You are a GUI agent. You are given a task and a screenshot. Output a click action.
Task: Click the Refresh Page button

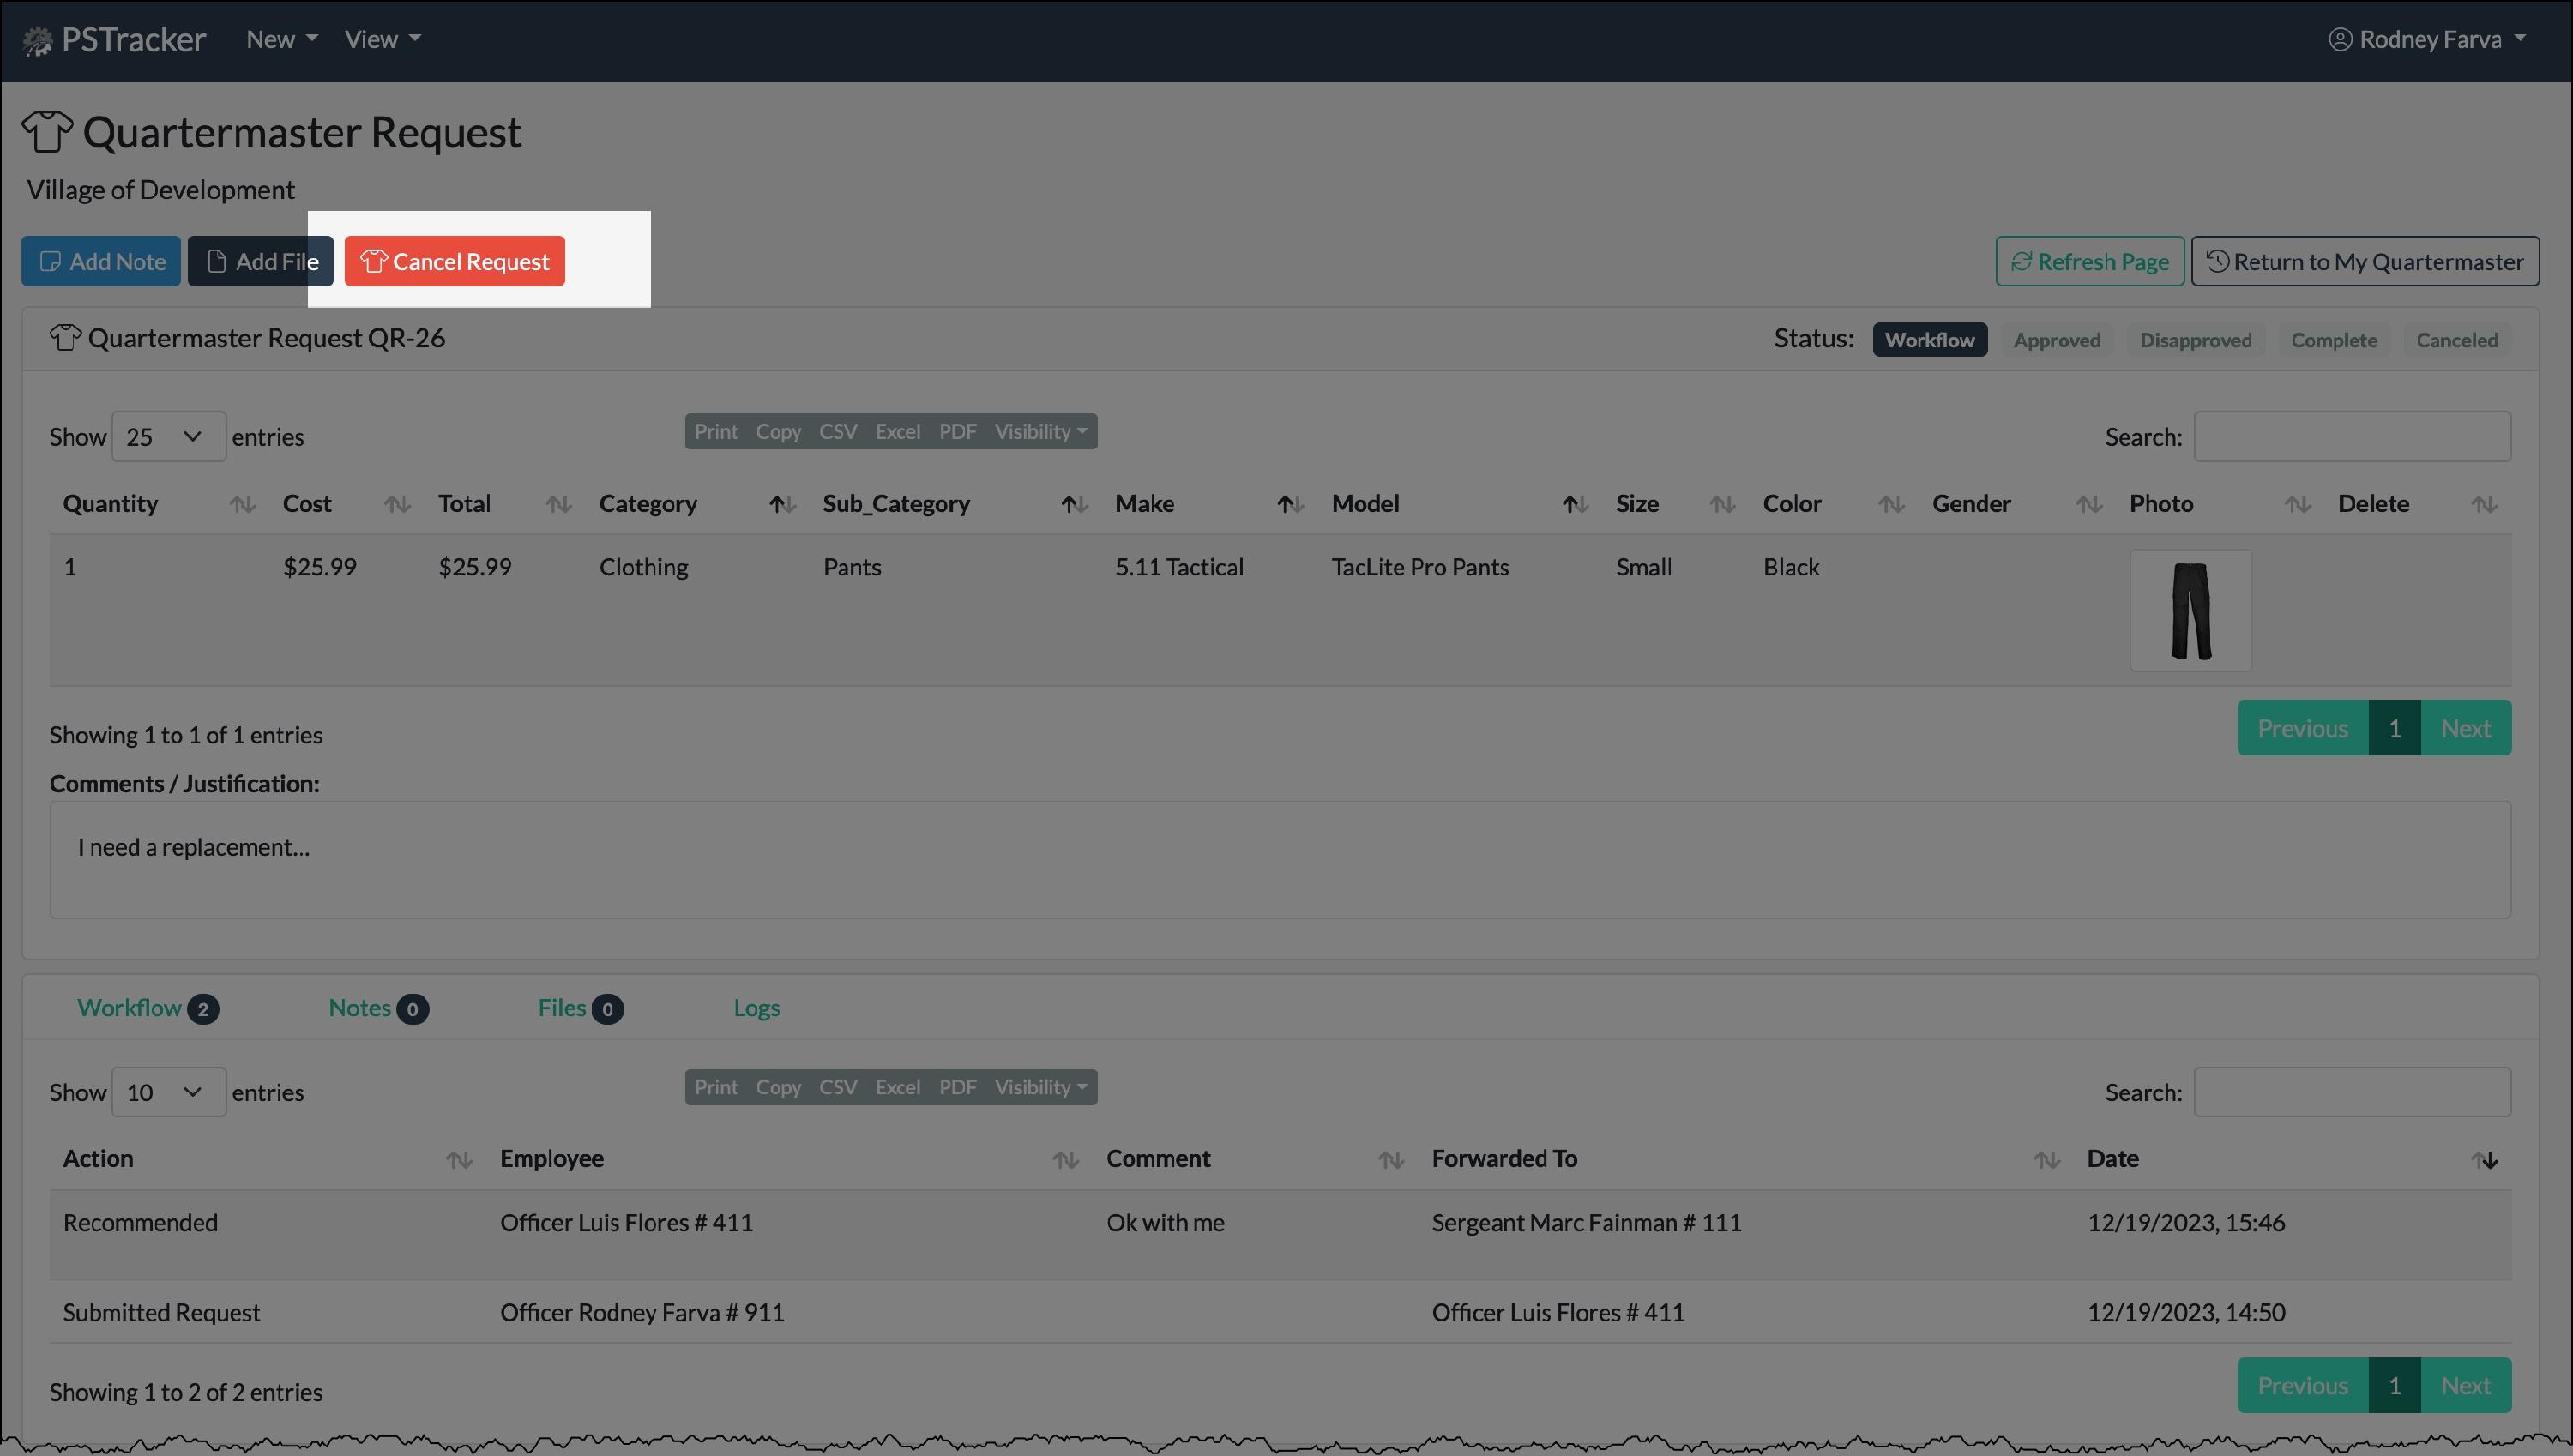pyautogui.click(x=2089, y=261)
